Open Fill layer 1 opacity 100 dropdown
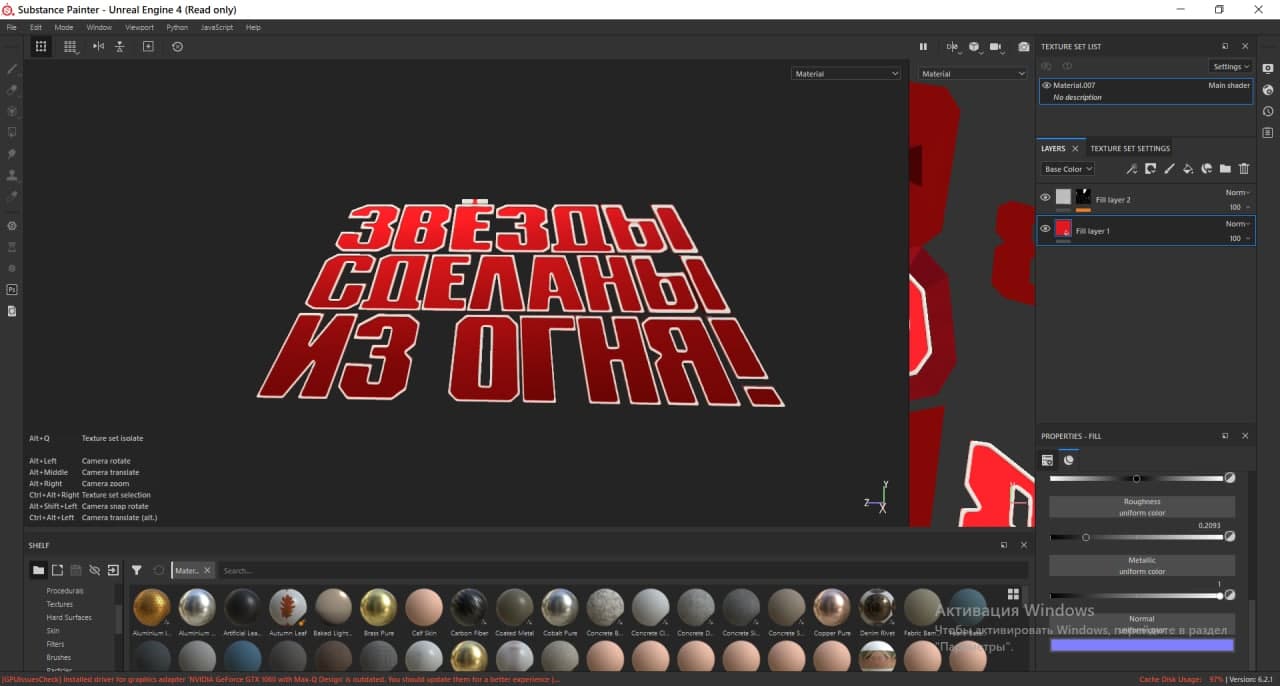This screenshot has height=686, width=1280. click(1239, 238)
